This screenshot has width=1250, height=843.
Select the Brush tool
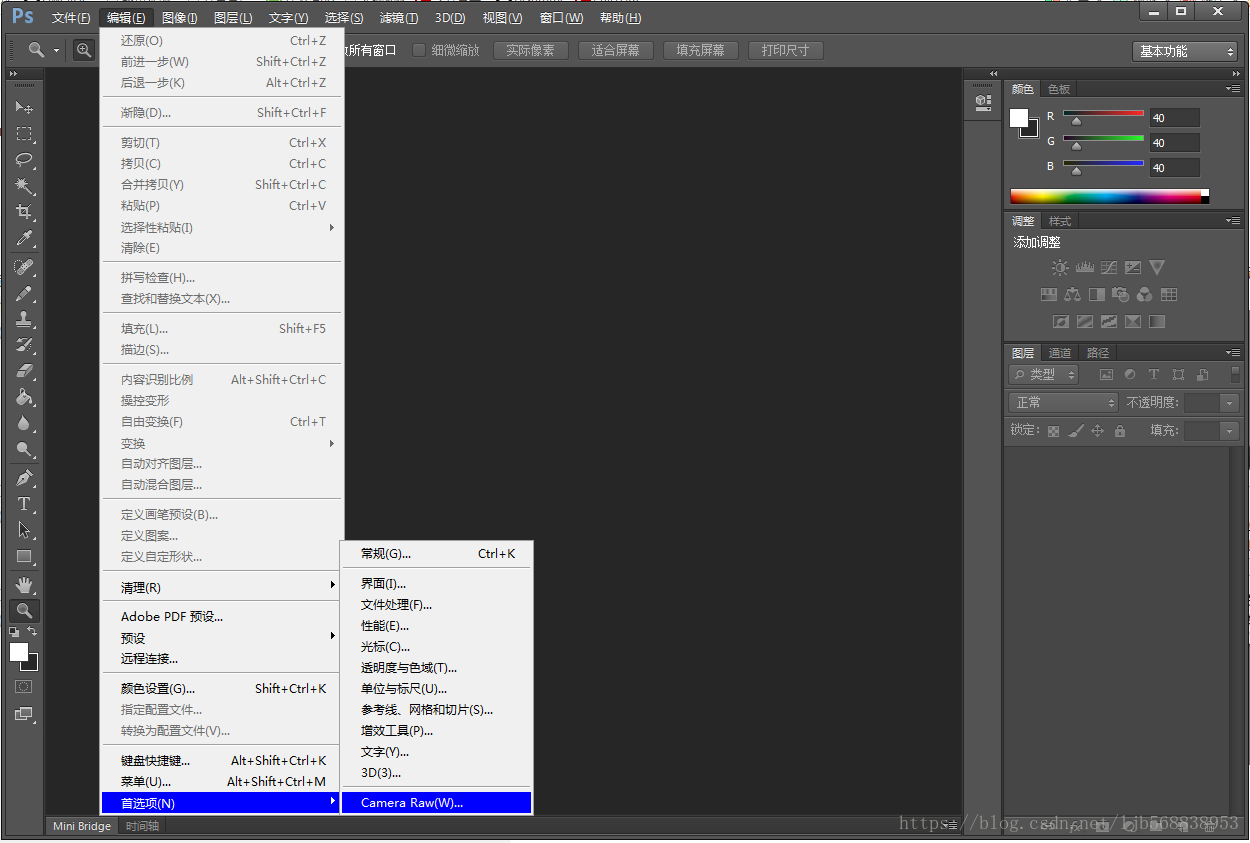[24, 293]
